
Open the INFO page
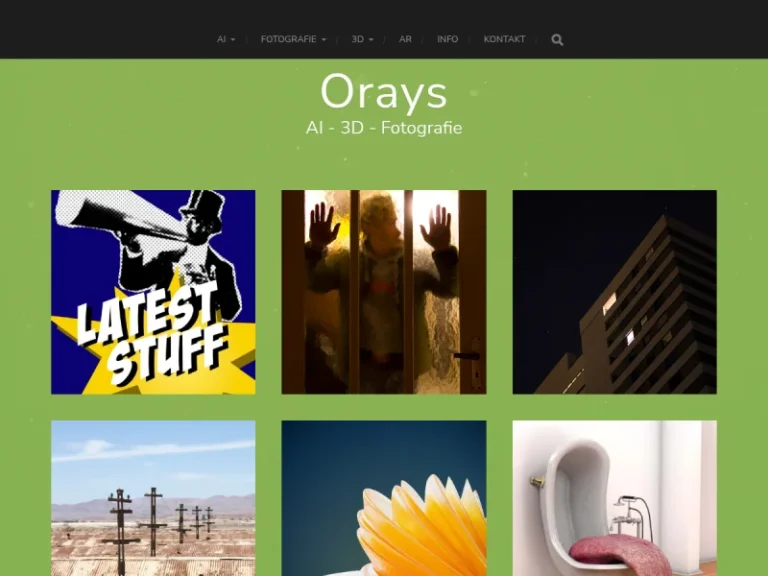[447, 40]
